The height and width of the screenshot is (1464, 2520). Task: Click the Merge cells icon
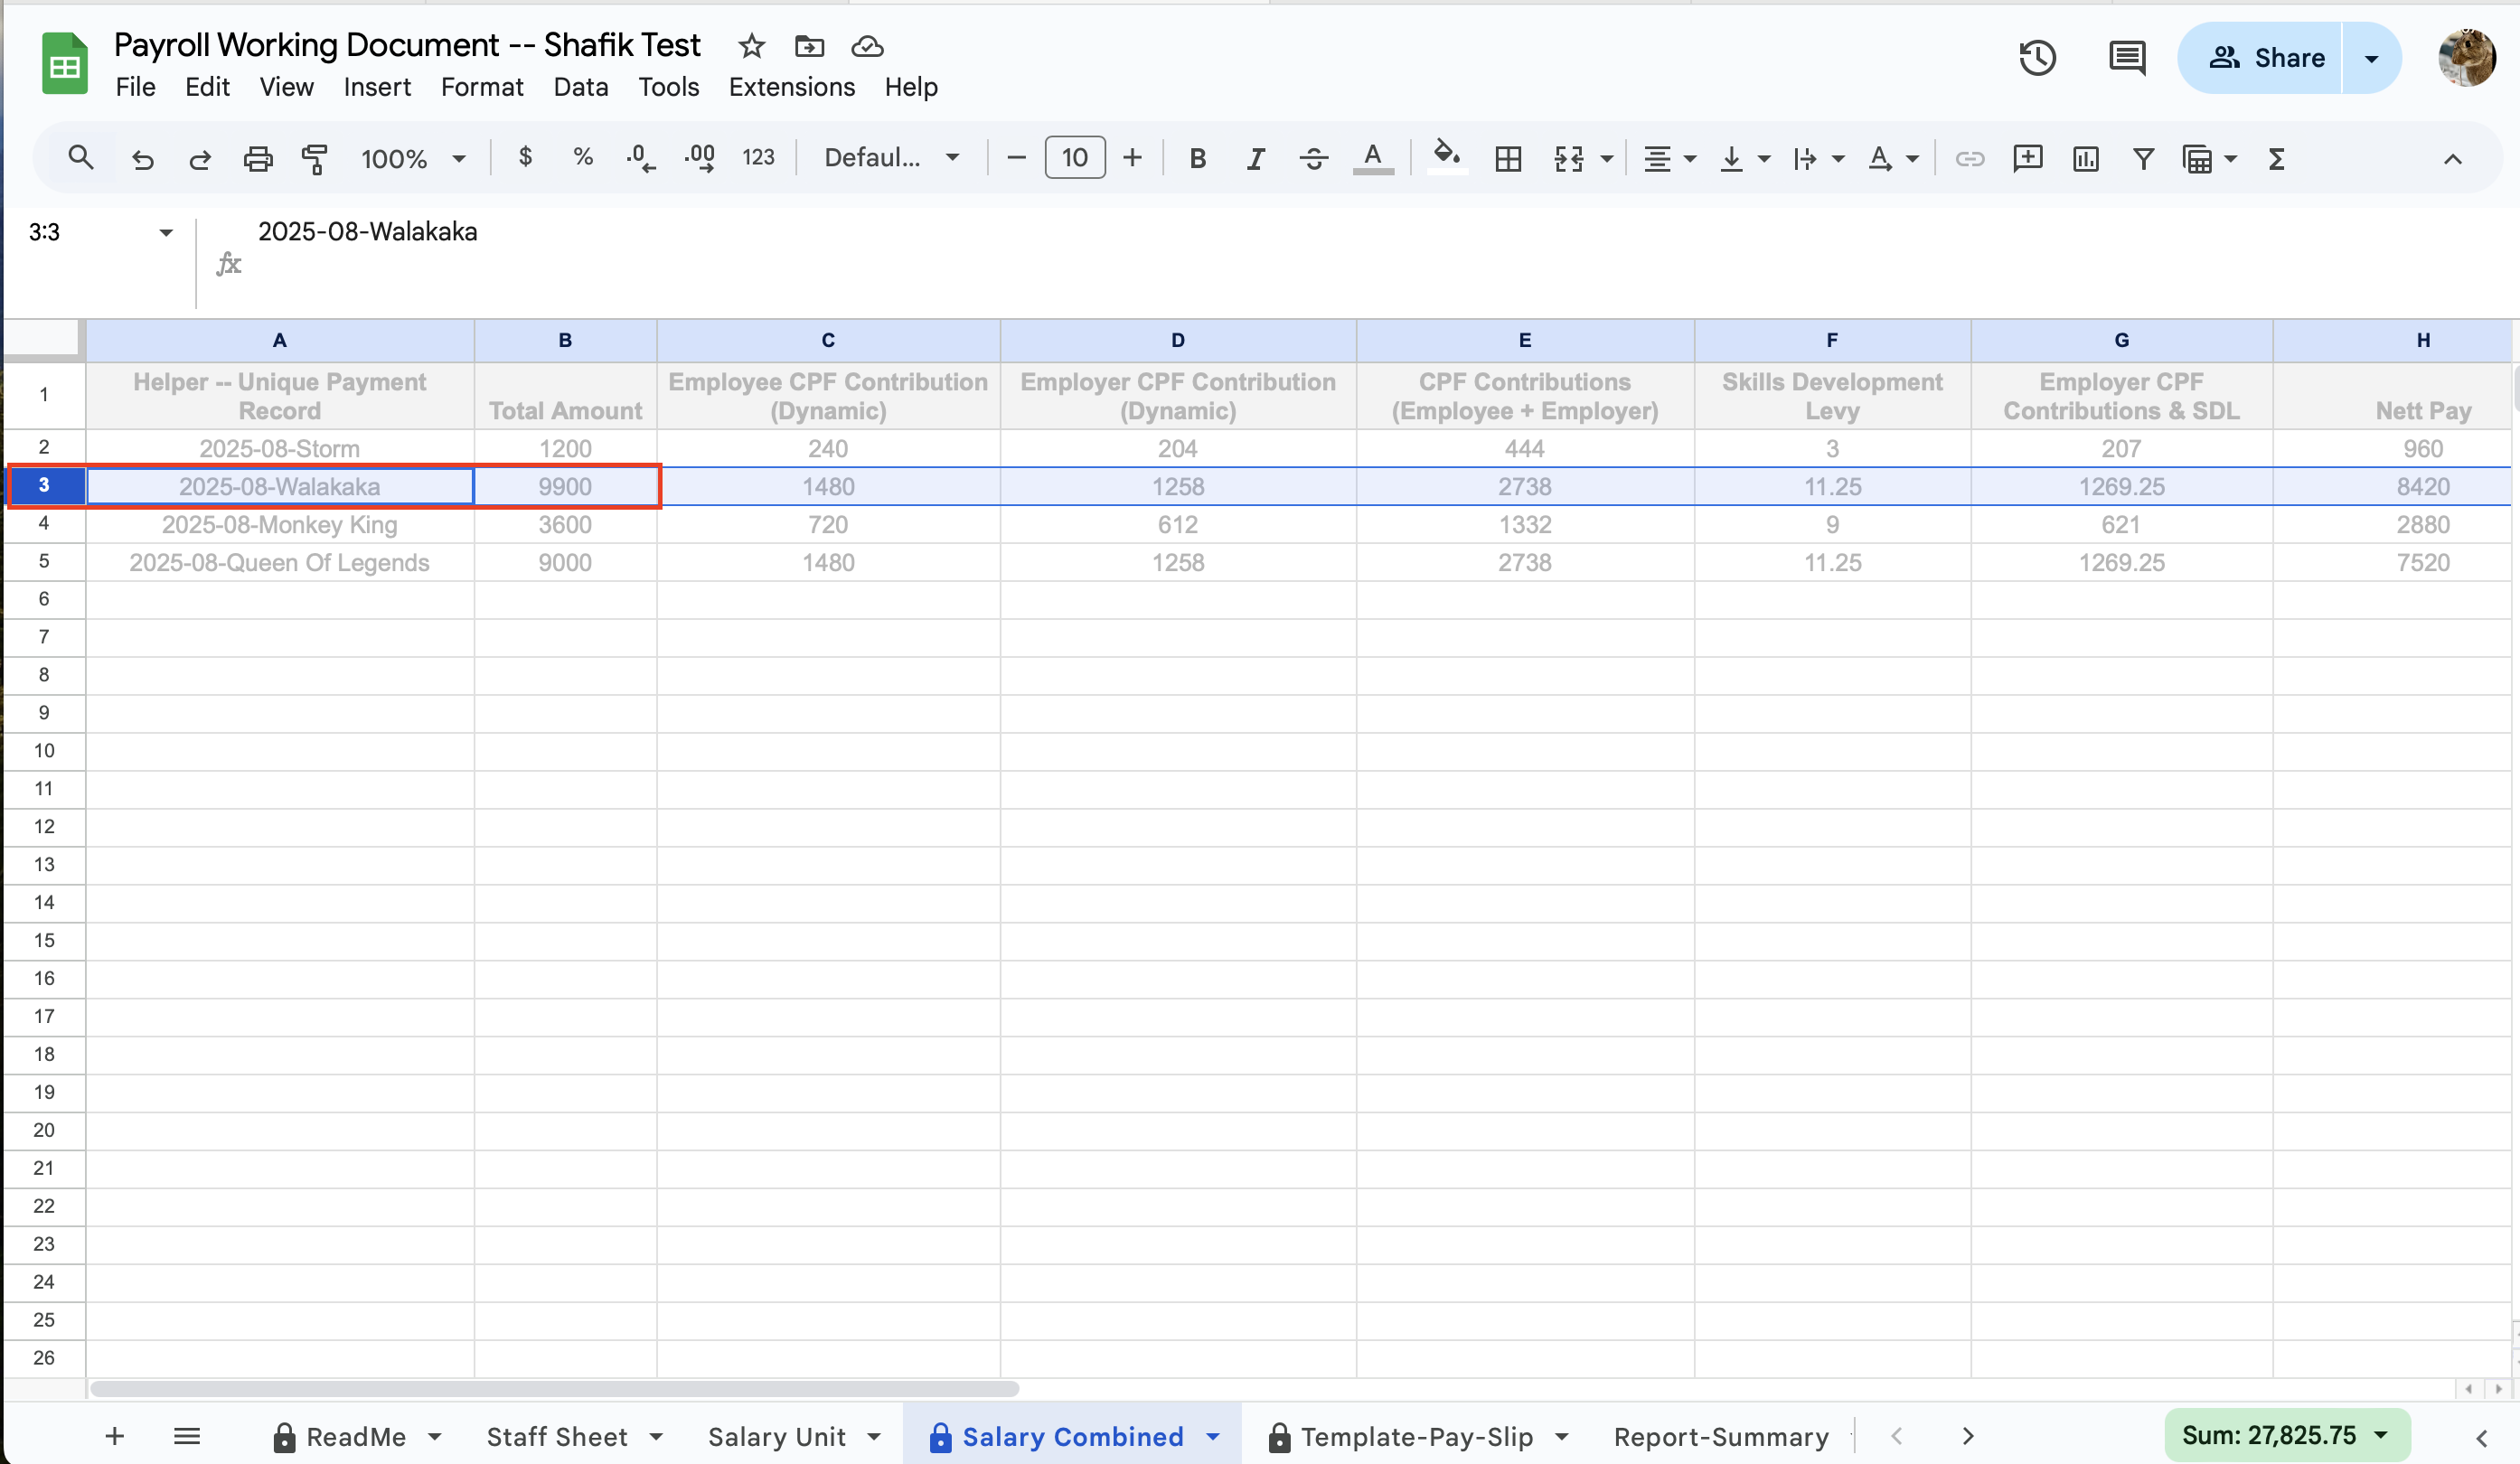pyautogui.click(x=1569, y=158)
